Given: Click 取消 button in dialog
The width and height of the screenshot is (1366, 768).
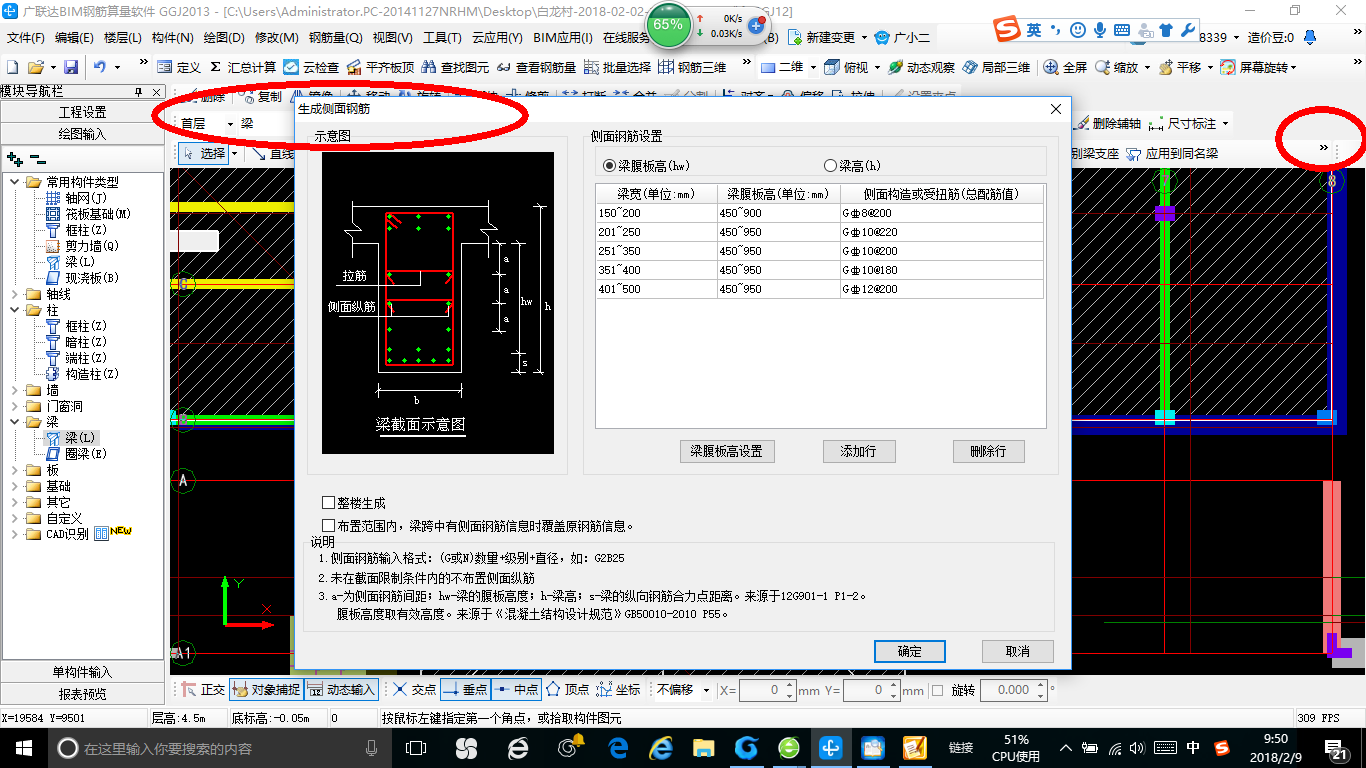Looking at the screenshot, I should point(1018,651).
